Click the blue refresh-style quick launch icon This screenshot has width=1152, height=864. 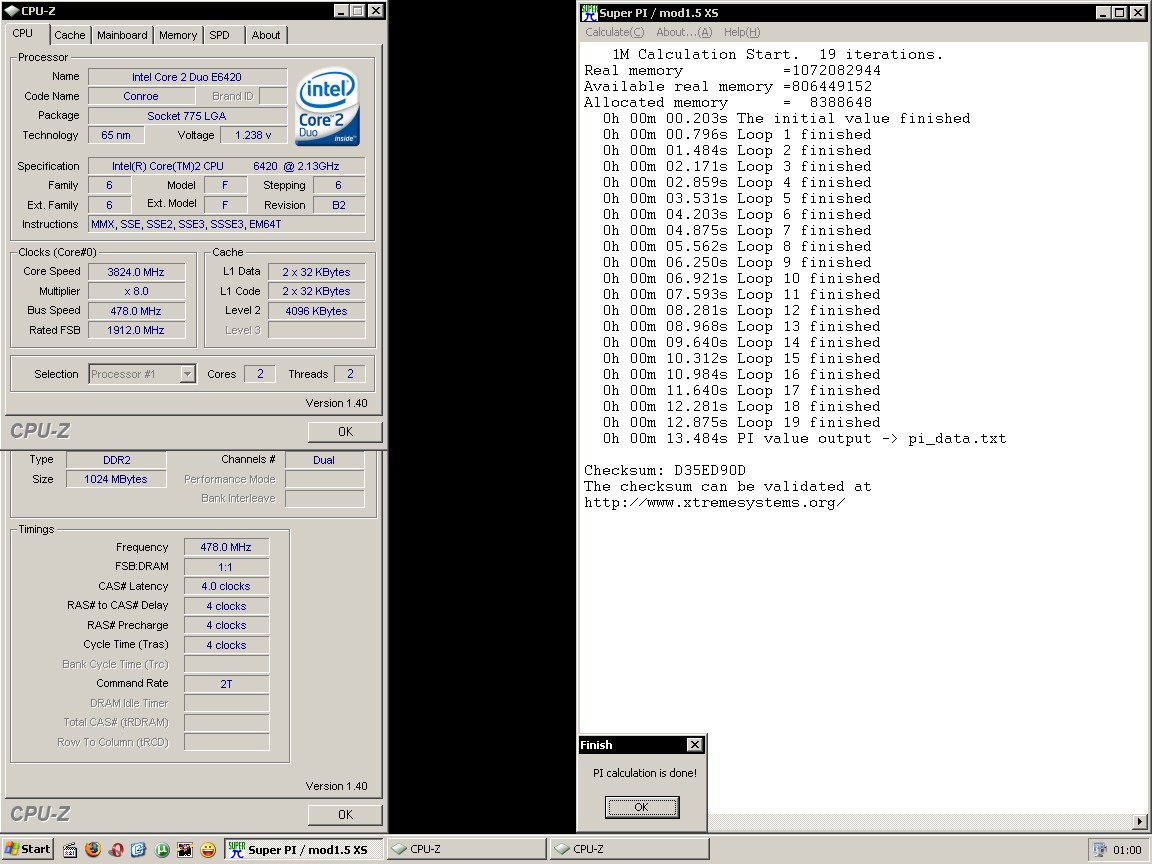[x=139, y=850]
